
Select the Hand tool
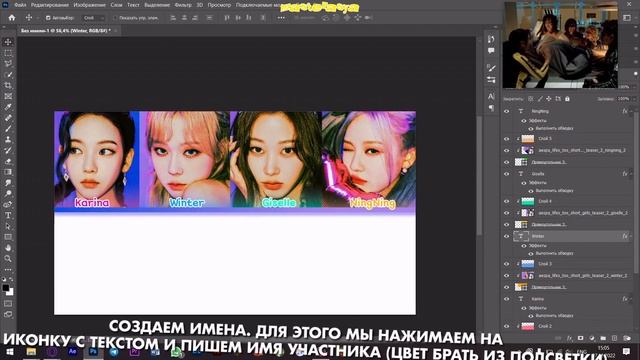(x=8, y=248)
